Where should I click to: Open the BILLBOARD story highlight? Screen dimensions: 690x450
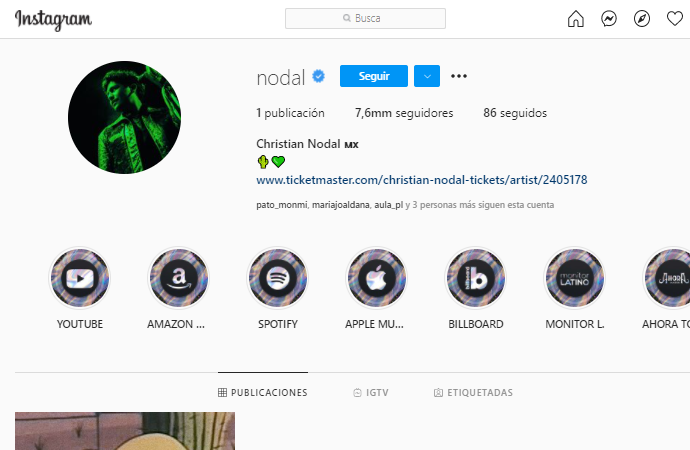(476, 278)
